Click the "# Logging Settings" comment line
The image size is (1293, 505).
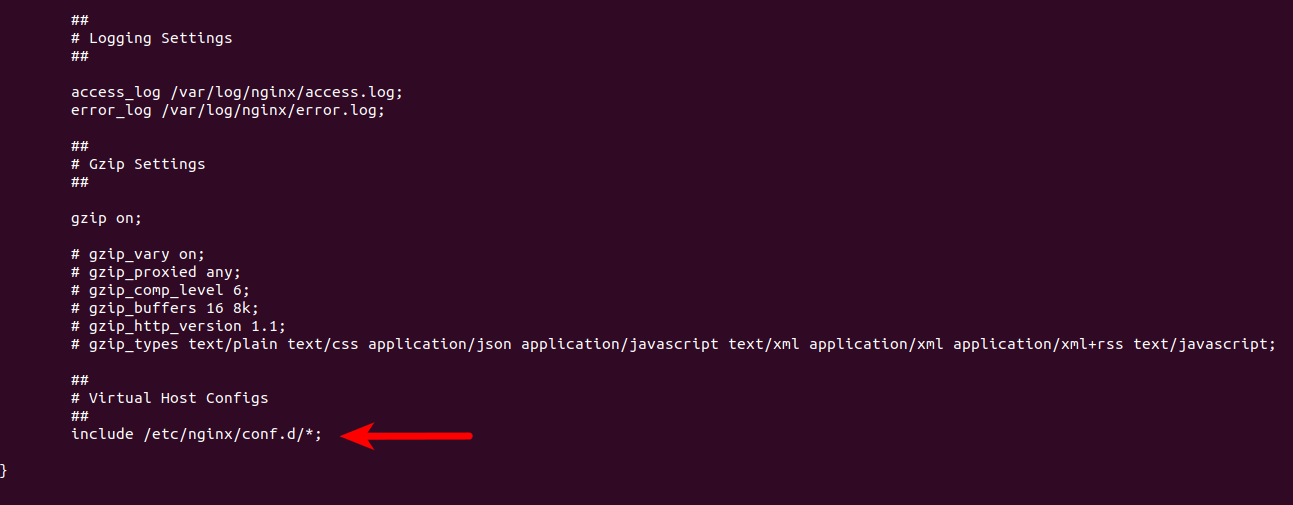point(151,38)
